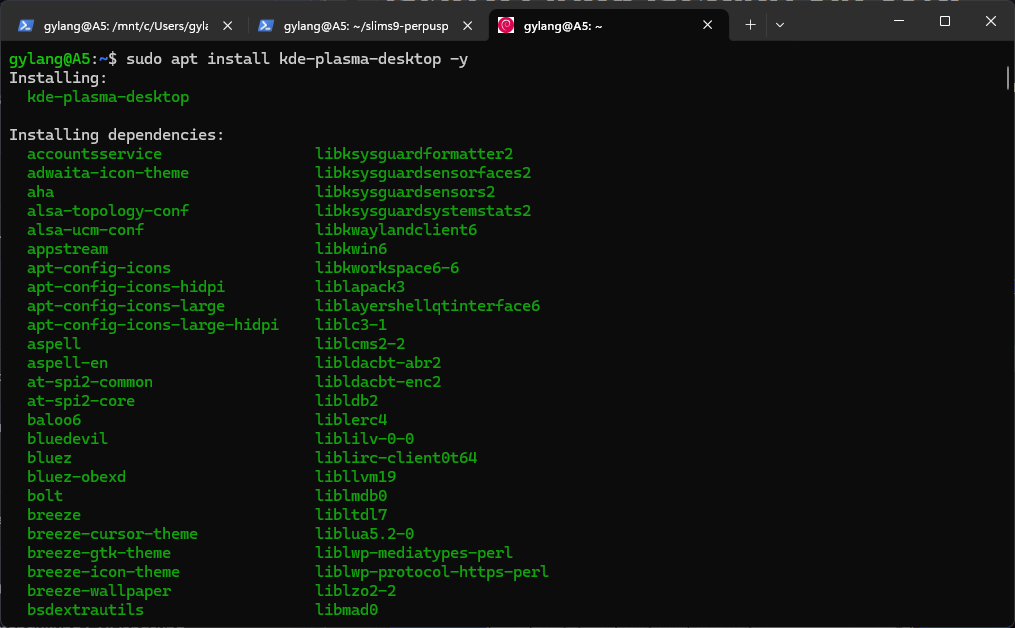Close the ~/slims9-perpusp tab
Image resolution: width=1015 pixels, height=628 pixels.
[467, 26]
